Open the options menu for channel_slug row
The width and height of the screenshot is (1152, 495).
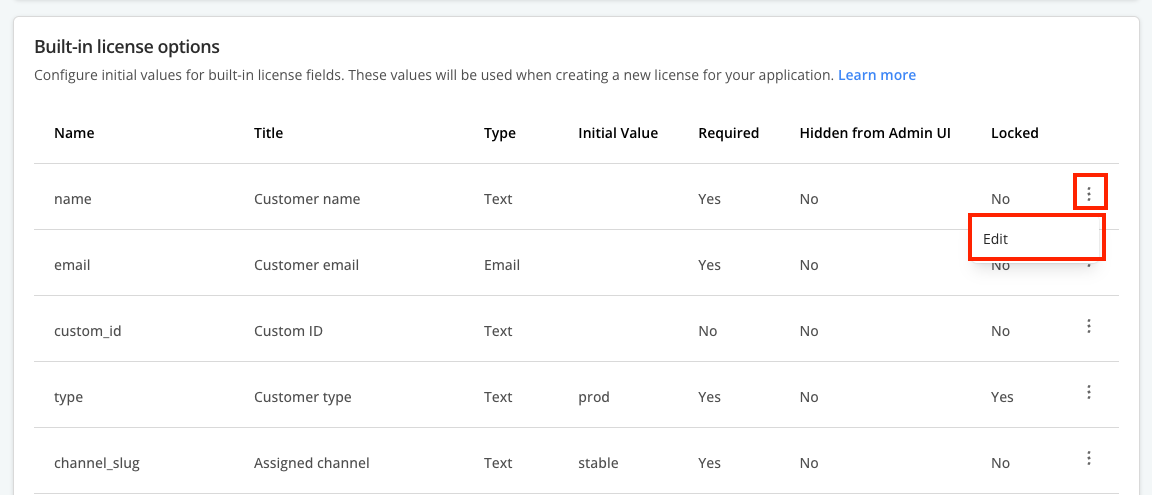coord(1089,458)
